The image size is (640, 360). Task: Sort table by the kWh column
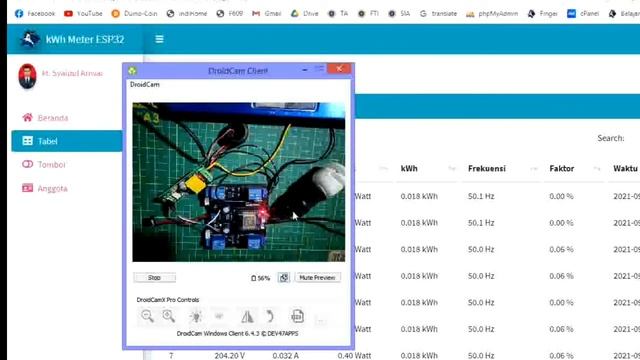429,169
